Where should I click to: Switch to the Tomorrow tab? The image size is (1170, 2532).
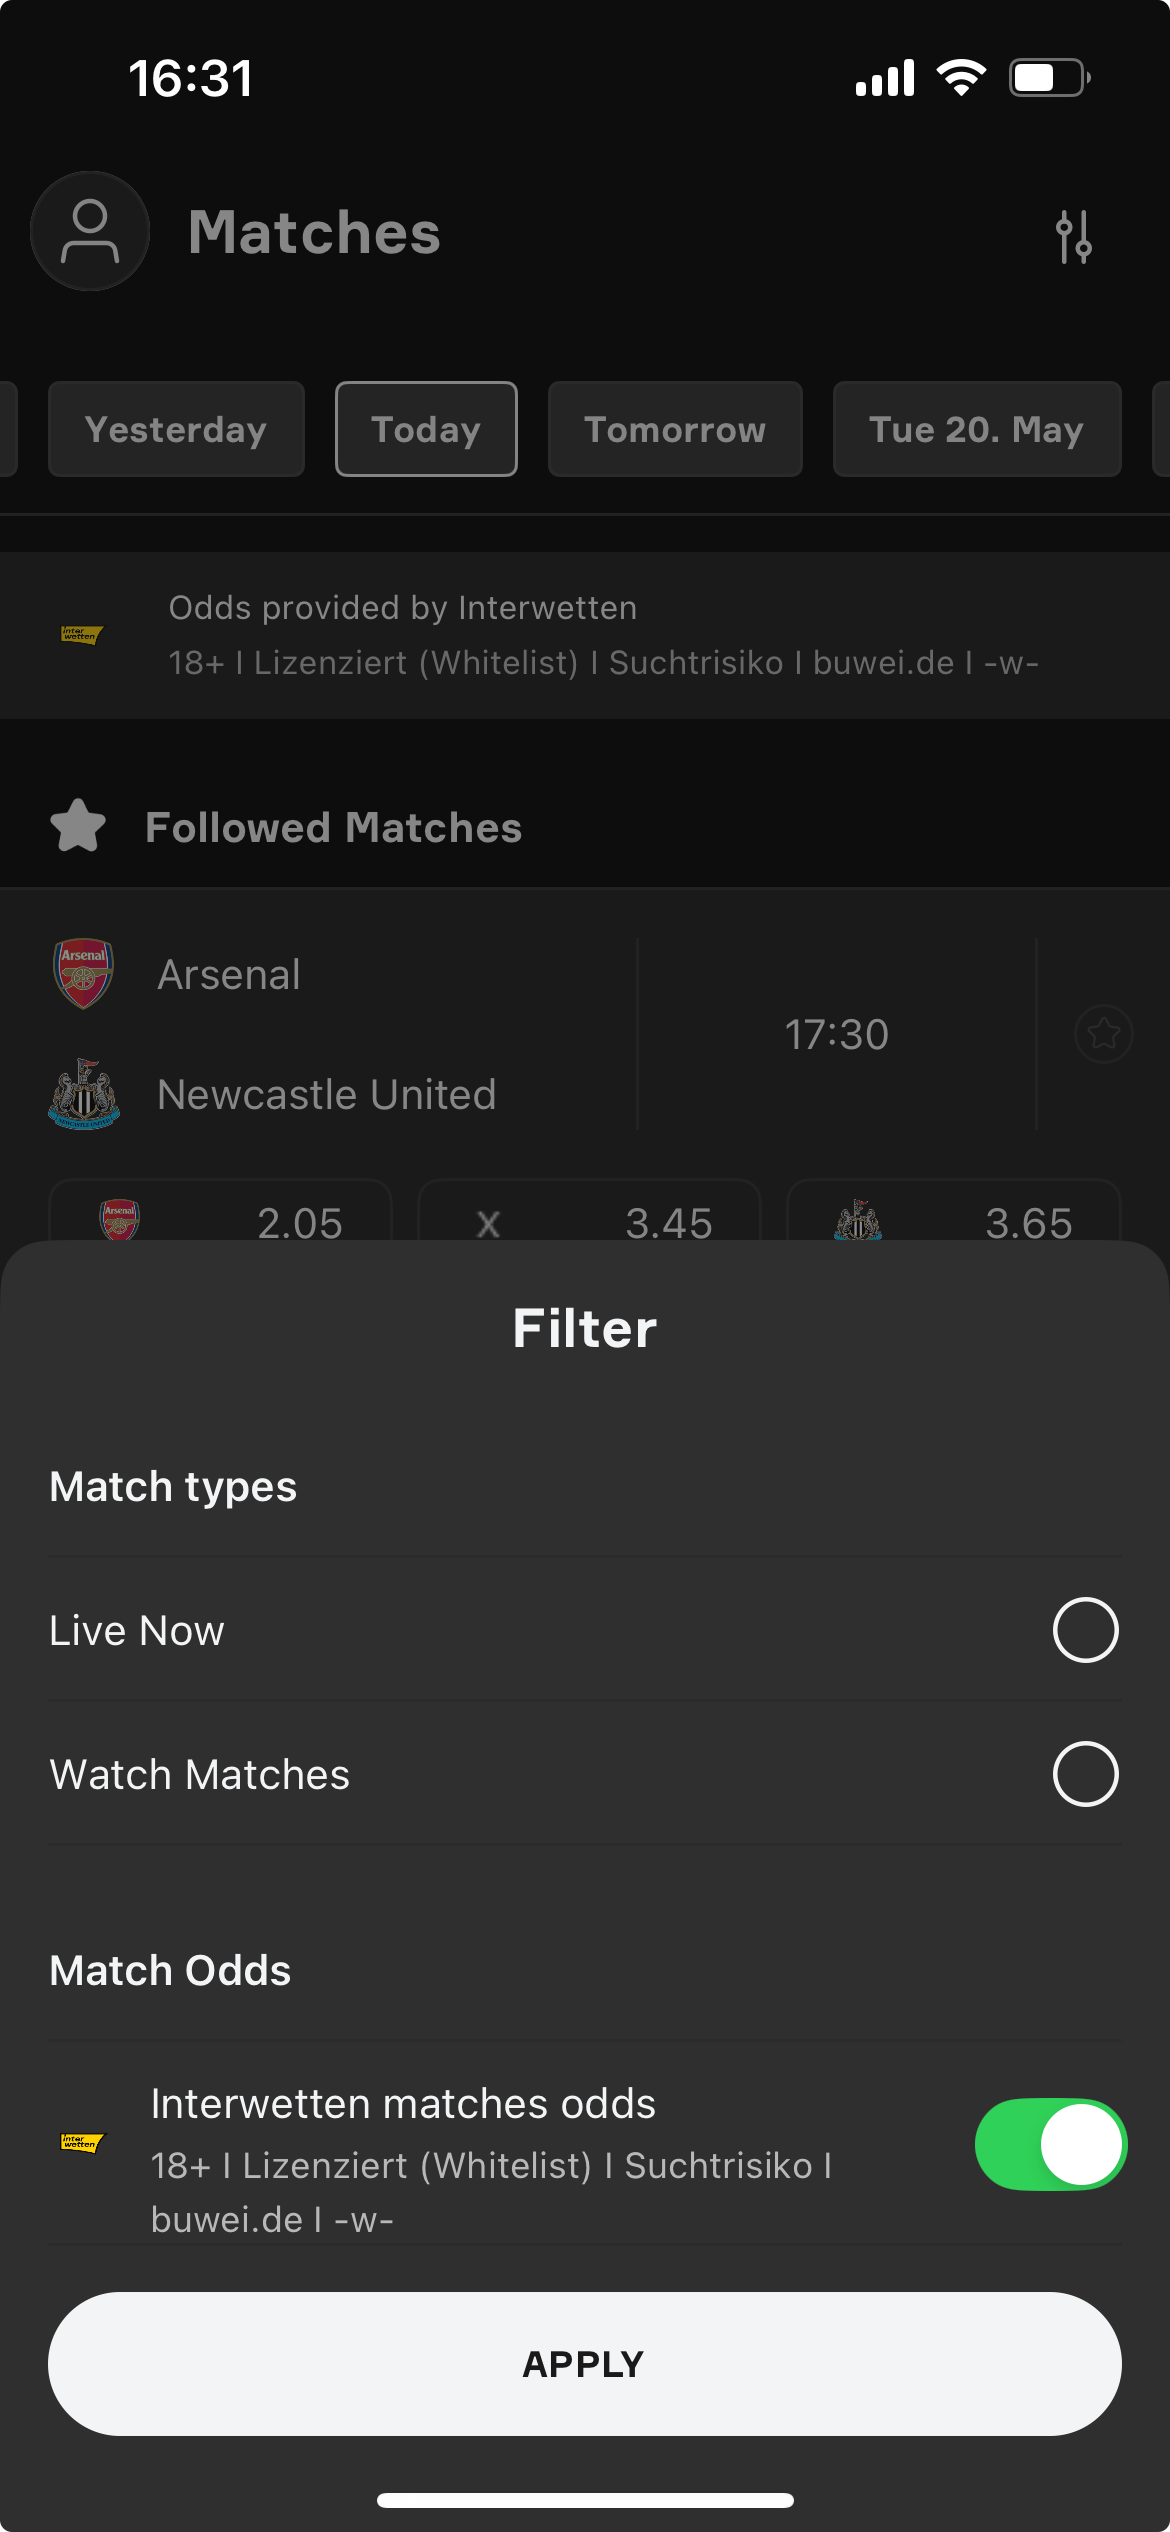click(675, 429)
